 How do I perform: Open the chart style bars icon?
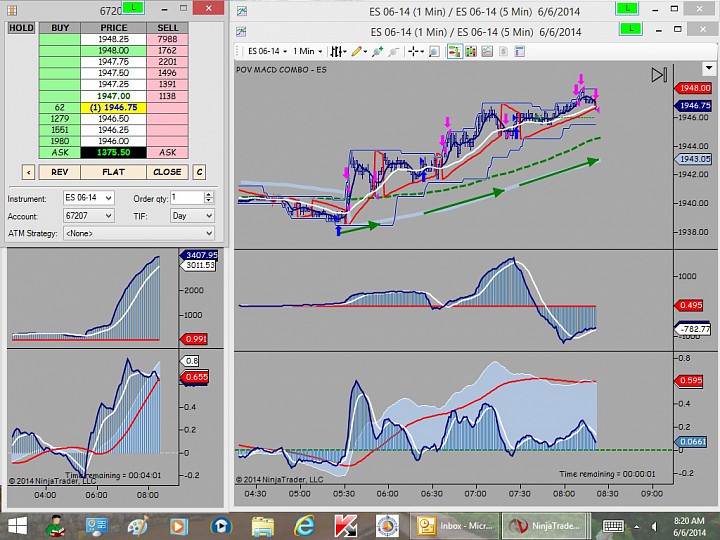click(x=337, y=51)
